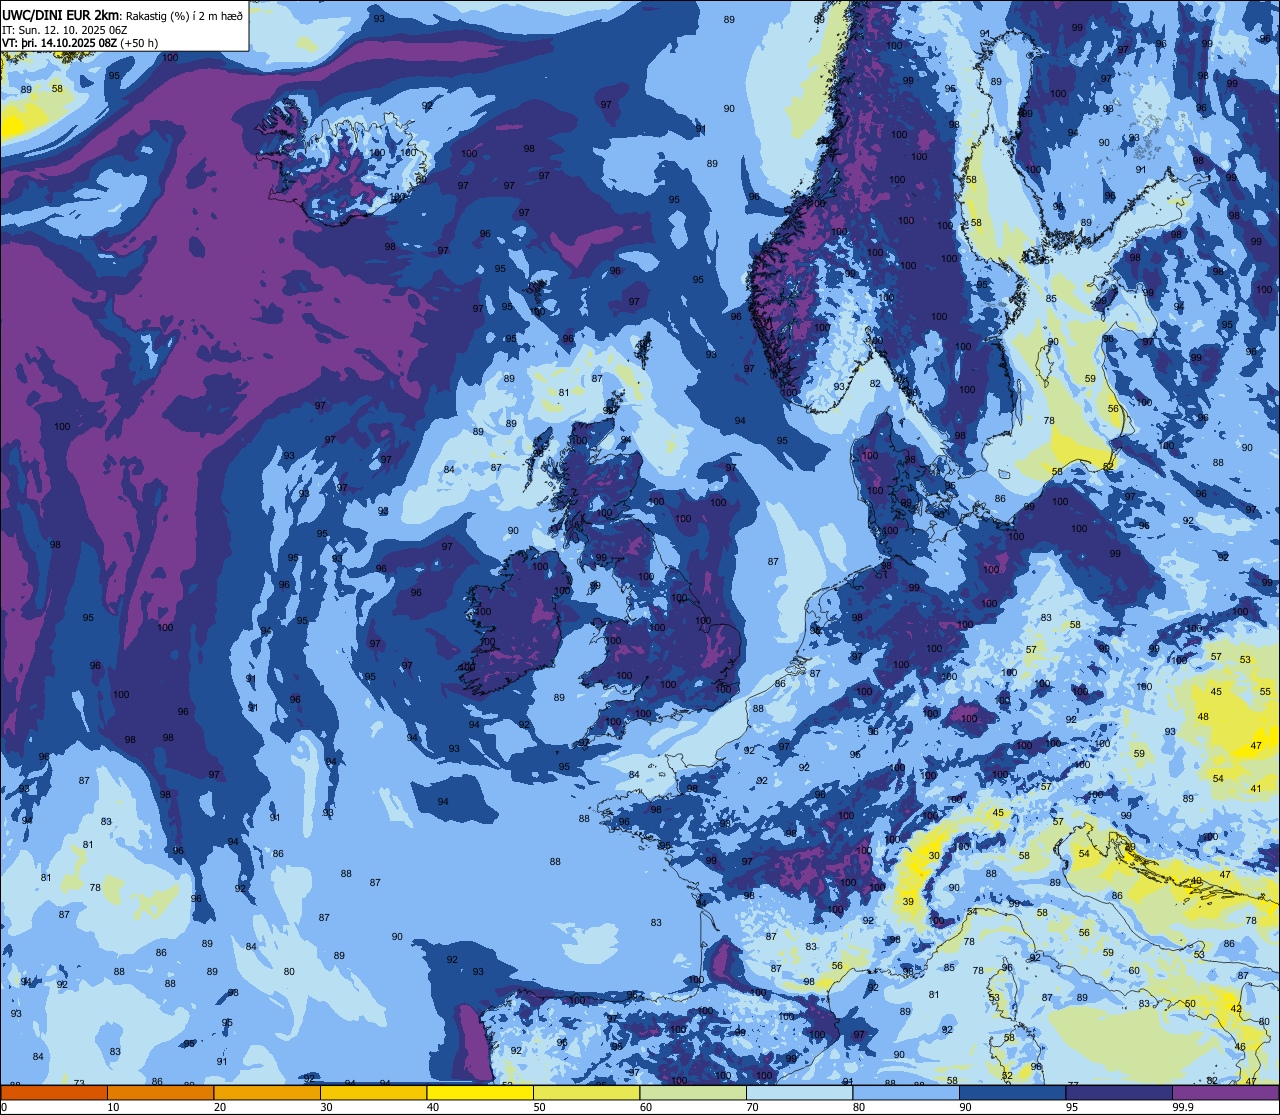Click the 'IT: Sun. 12. 10. 2025 06Z' line
The image size is (1280, 1115).
65,29
